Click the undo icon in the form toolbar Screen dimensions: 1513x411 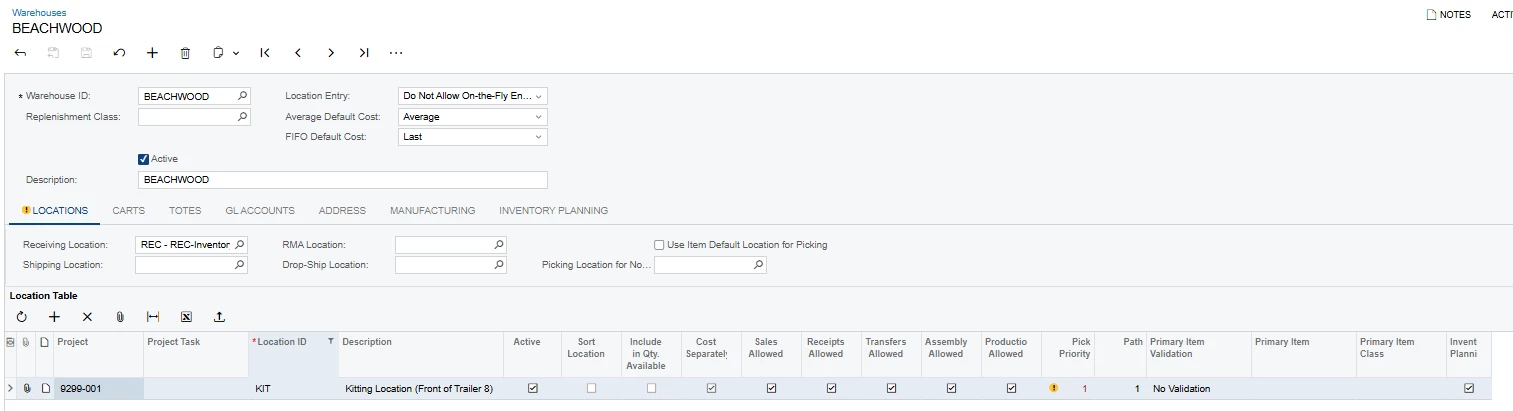point(119,53)
